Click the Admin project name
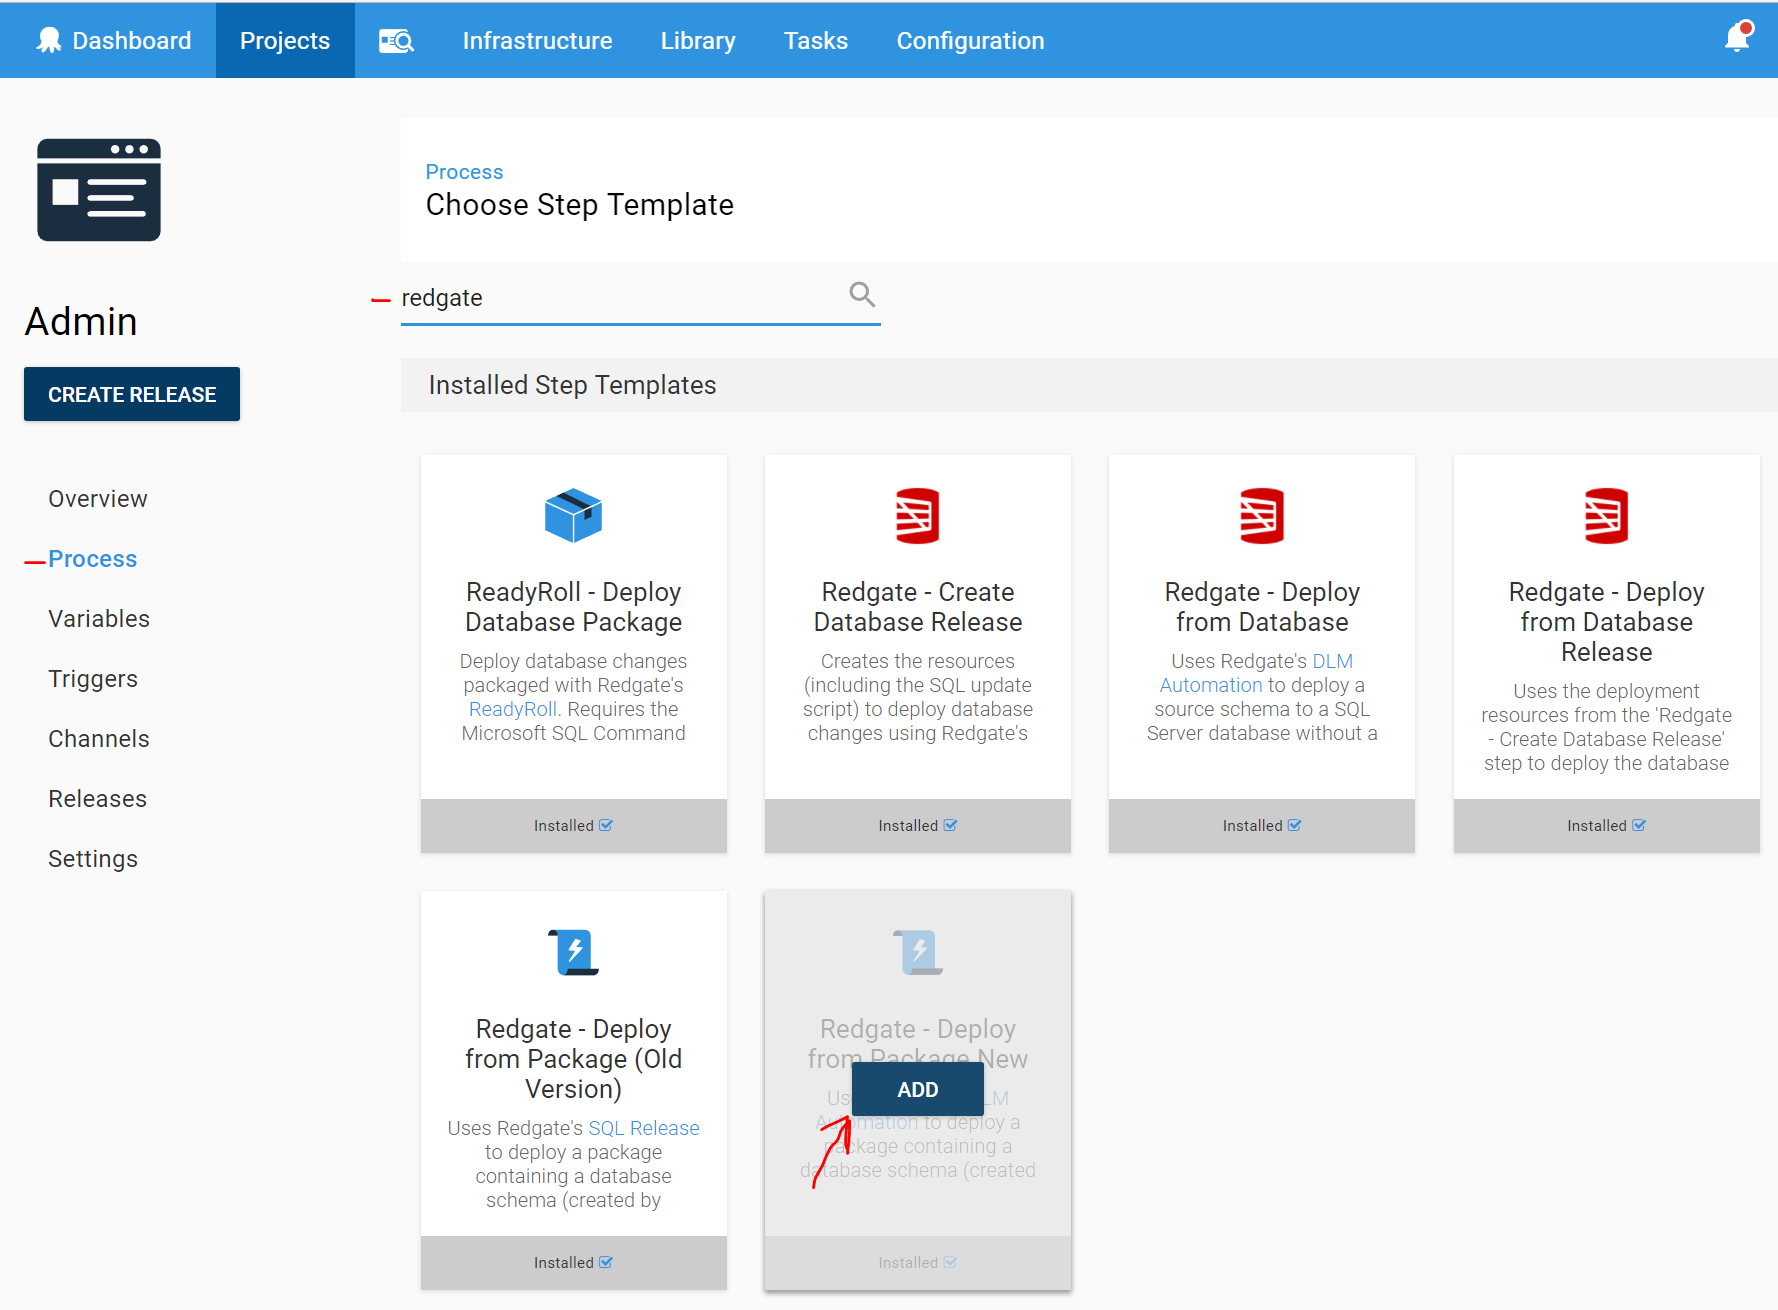 pyautogui.click(x=81, y=322)
